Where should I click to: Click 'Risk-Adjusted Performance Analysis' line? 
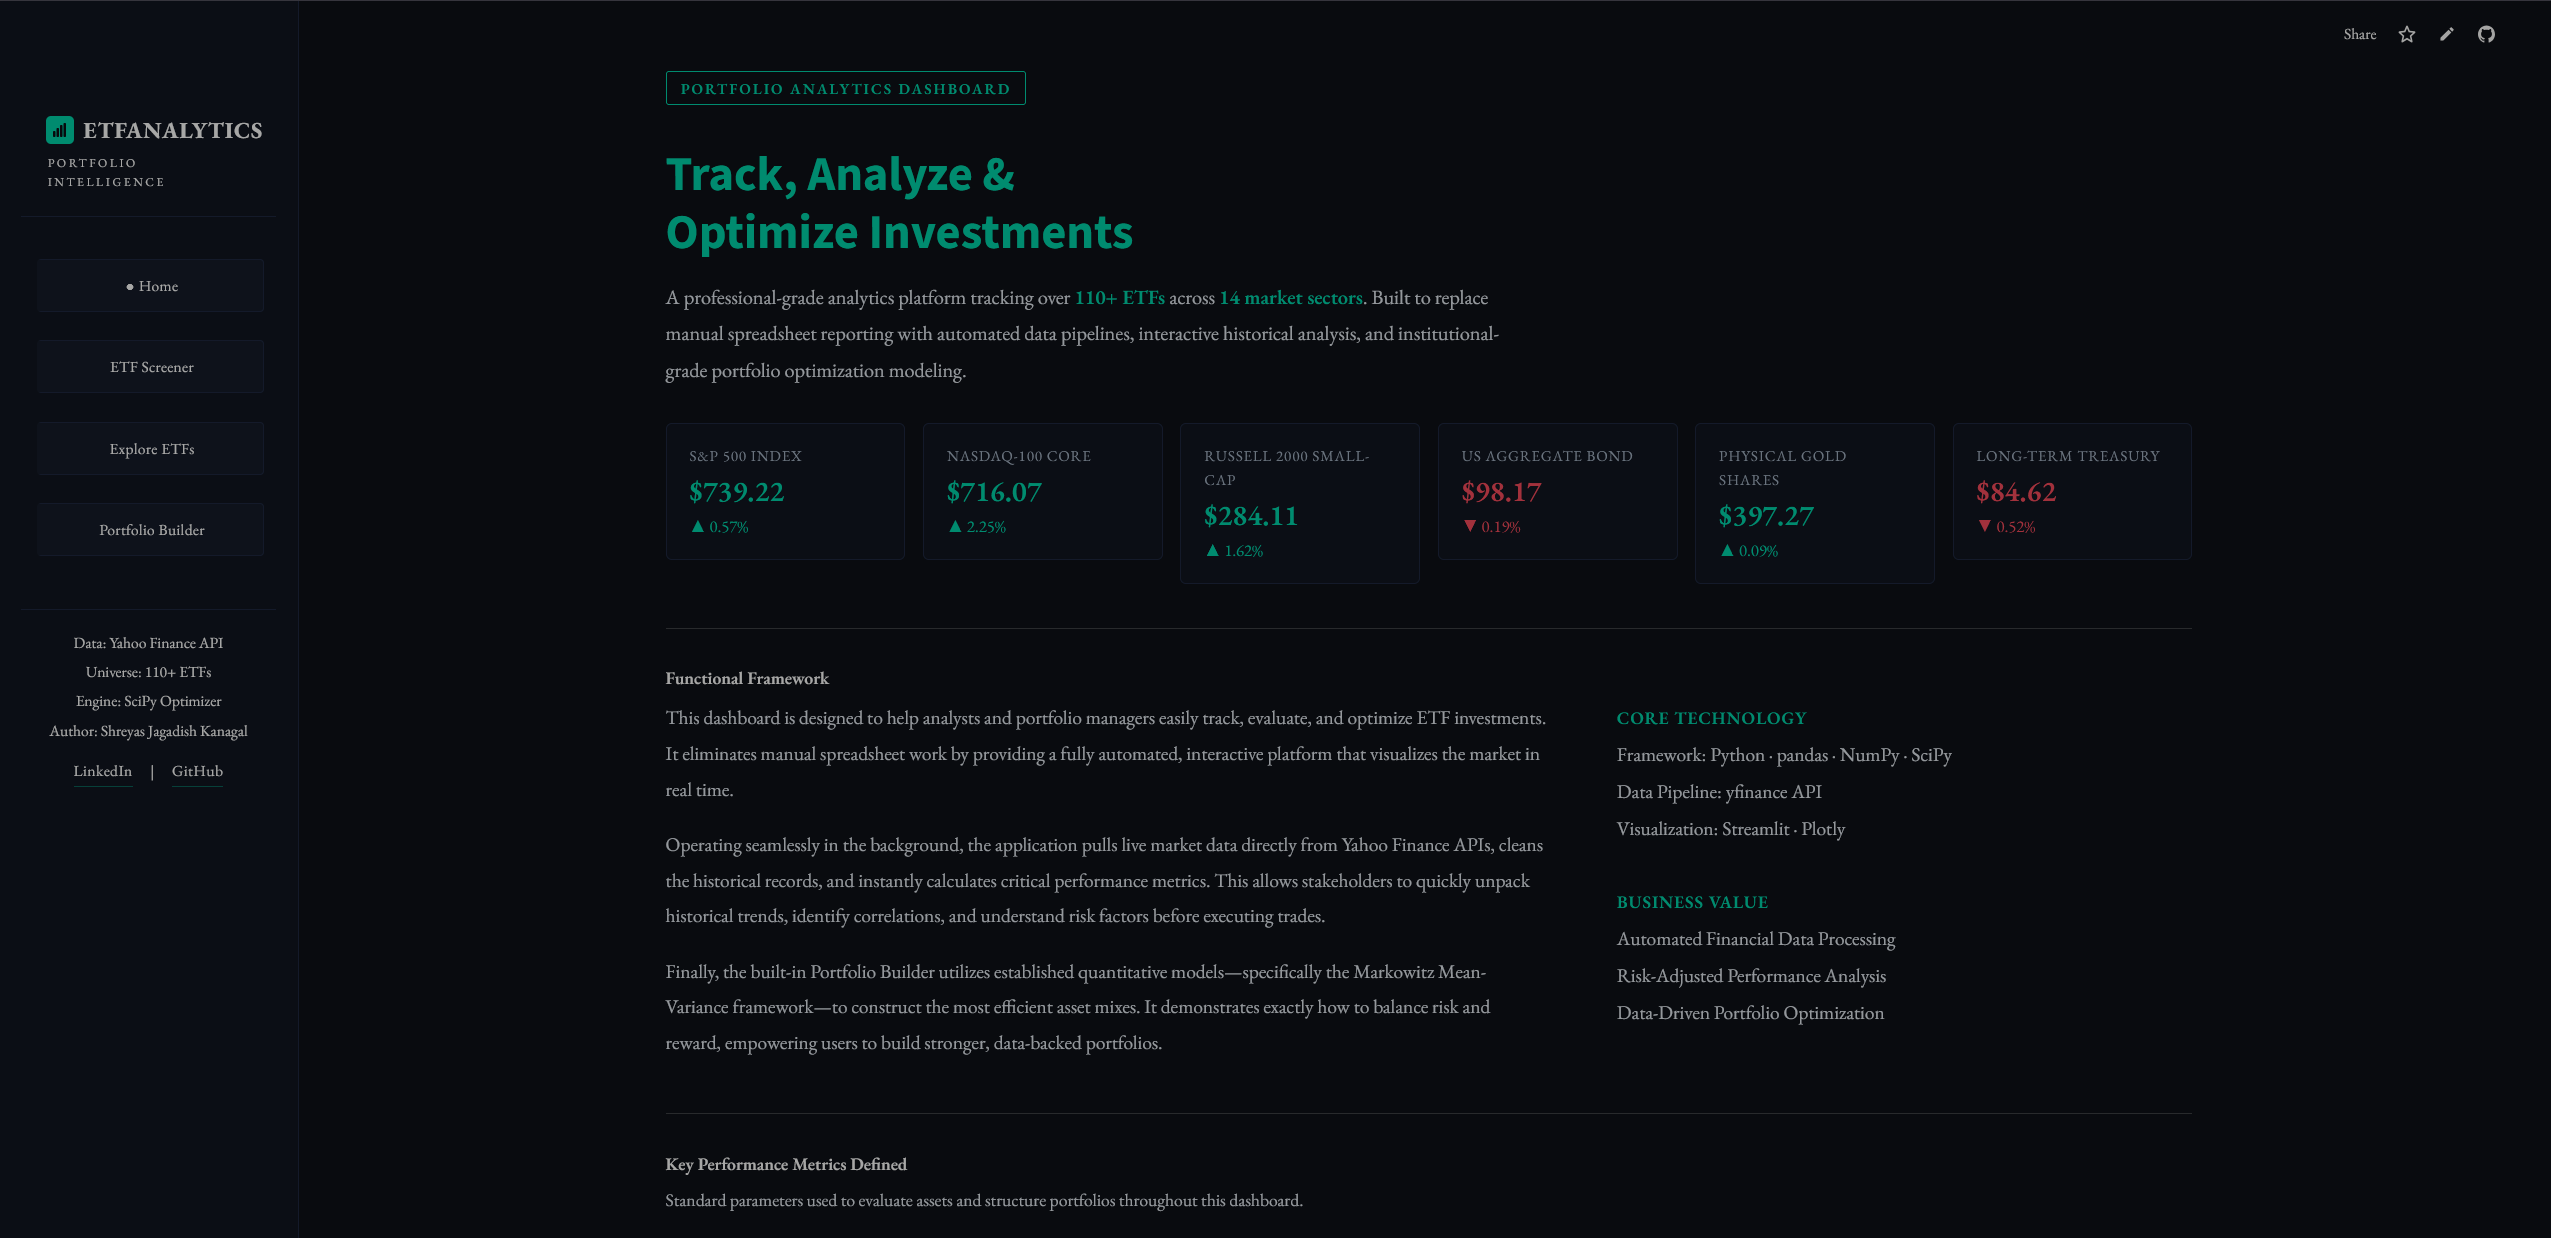(1750, 976)
